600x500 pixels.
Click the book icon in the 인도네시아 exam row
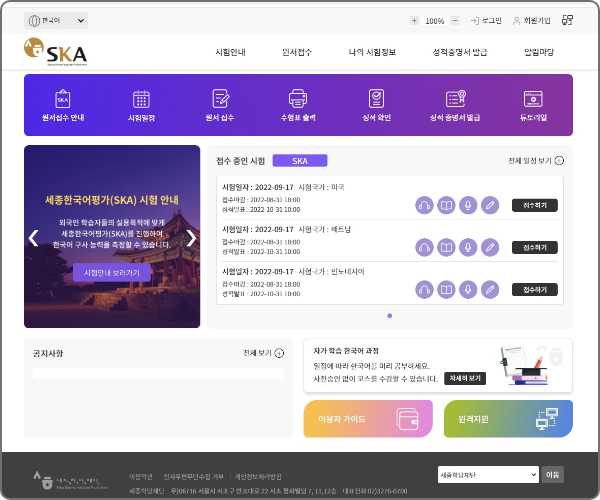pyautogui.click(x=446, y=290)
